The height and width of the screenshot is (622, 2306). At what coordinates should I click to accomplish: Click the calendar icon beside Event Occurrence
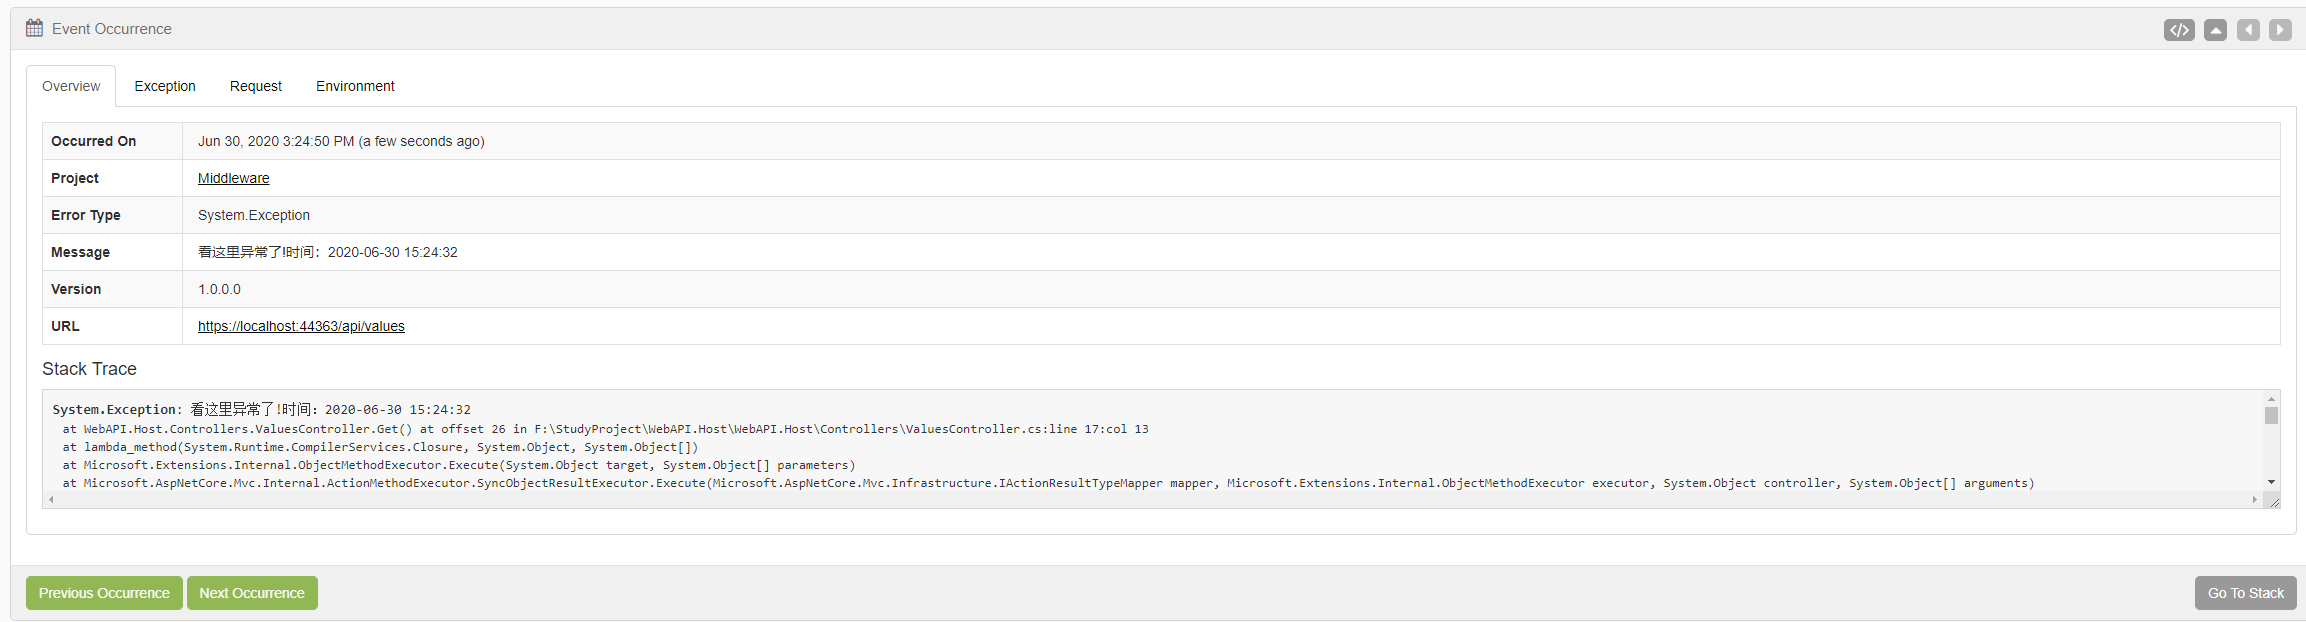click(35, 28)
